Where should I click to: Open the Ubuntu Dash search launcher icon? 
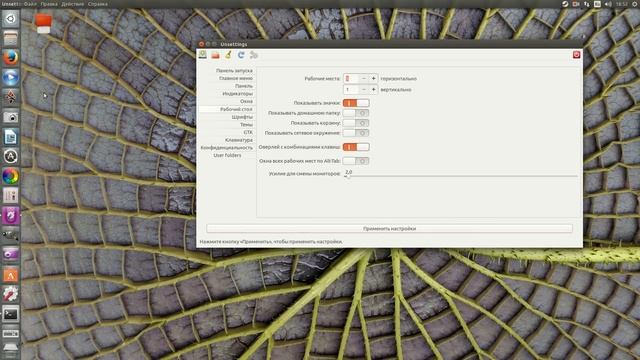click(x=11, y=19)
